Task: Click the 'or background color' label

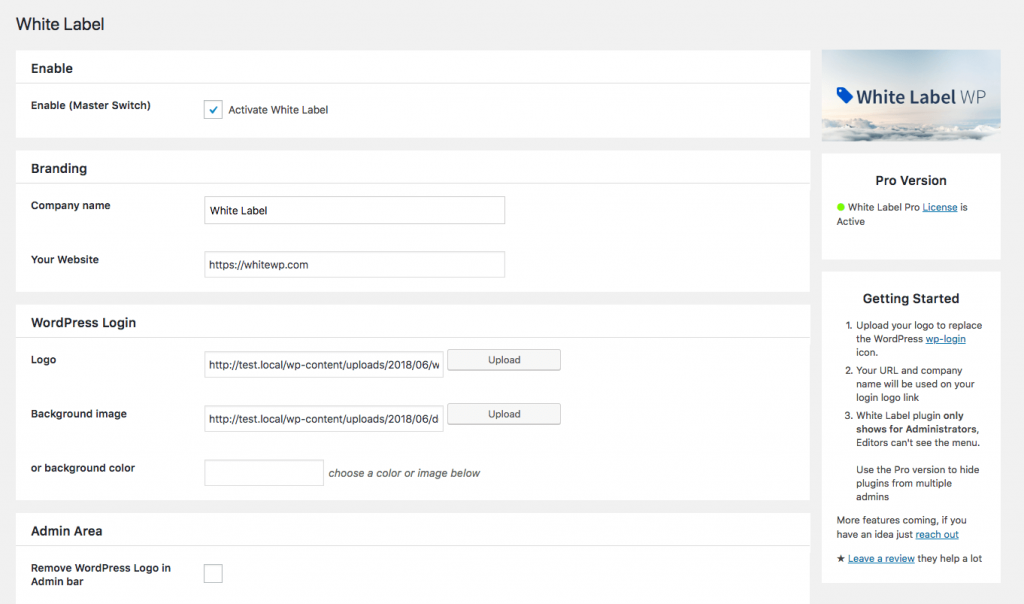Action: [83, 468]
